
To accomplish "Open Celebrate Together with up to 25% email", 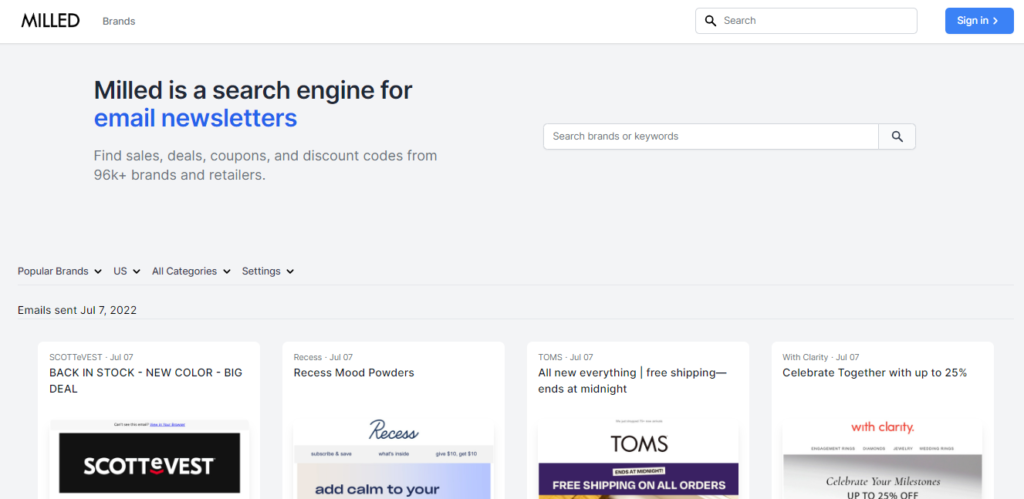I will point(874,373).
